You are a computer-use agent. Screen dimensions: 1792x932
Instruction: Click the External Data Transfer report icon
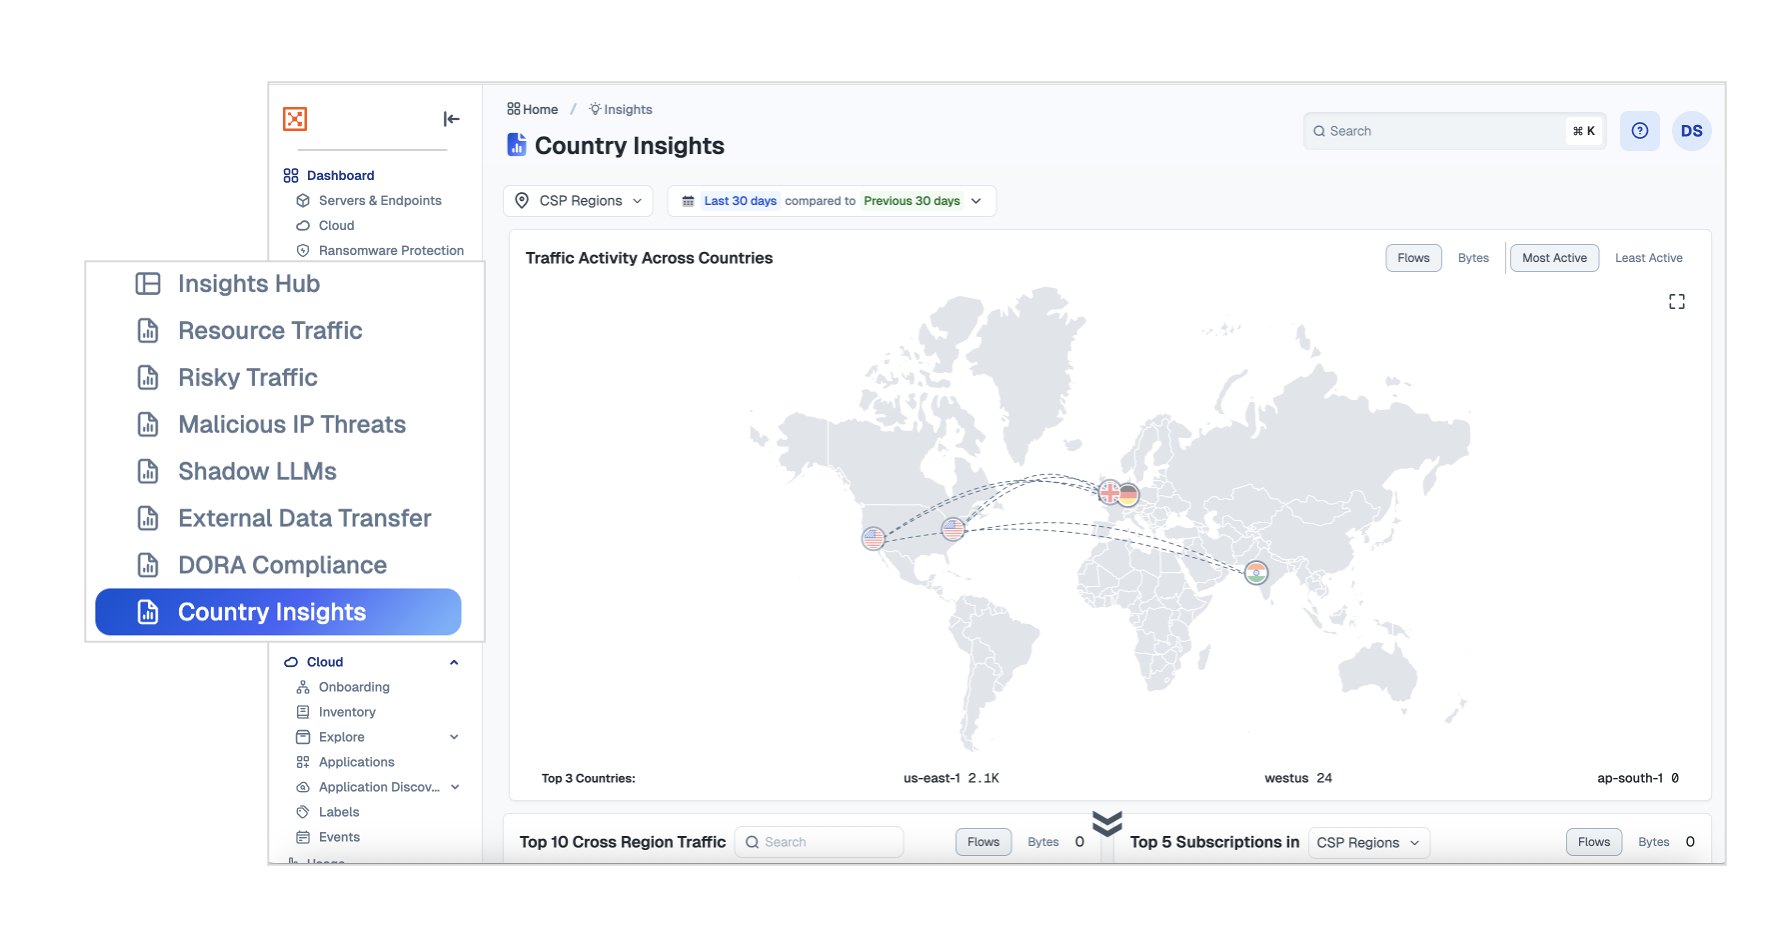point(148,519)
